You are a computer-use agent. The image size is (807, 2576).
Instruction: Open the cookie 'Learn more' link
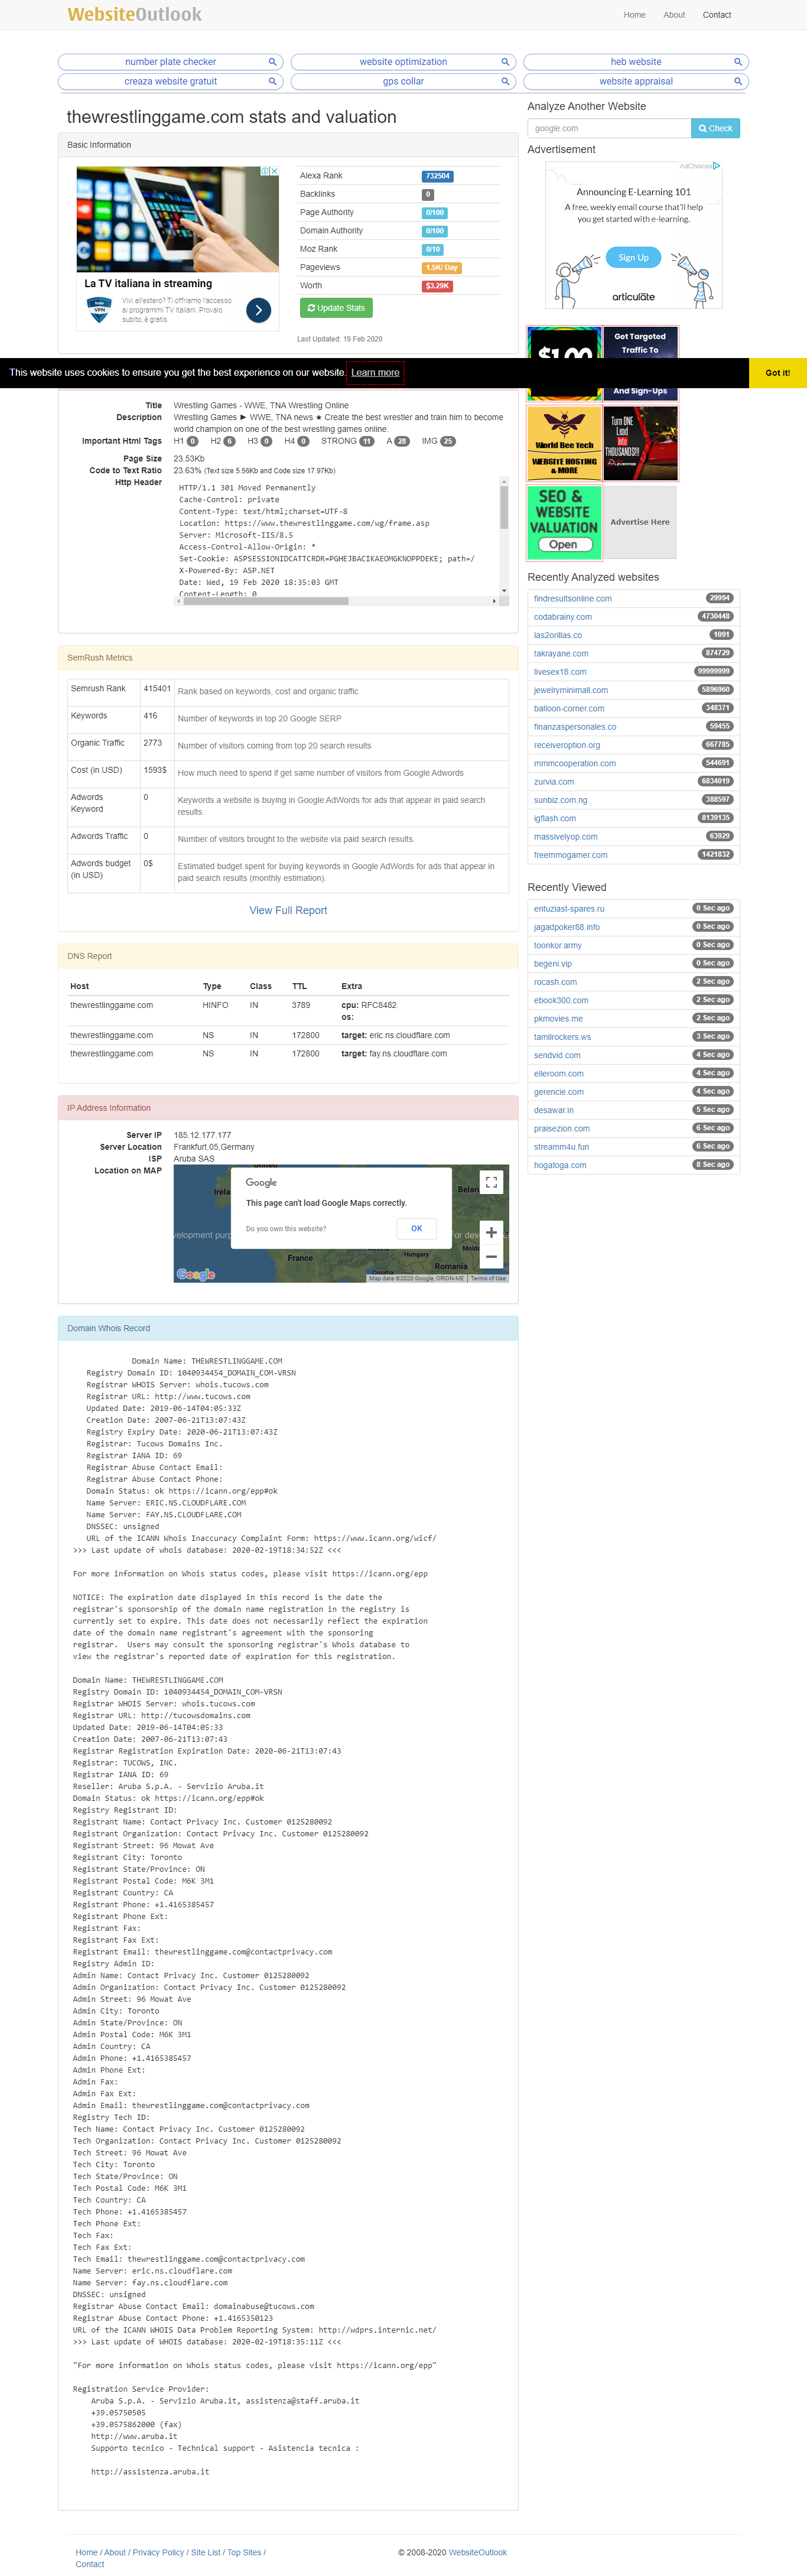coord(375,373)
